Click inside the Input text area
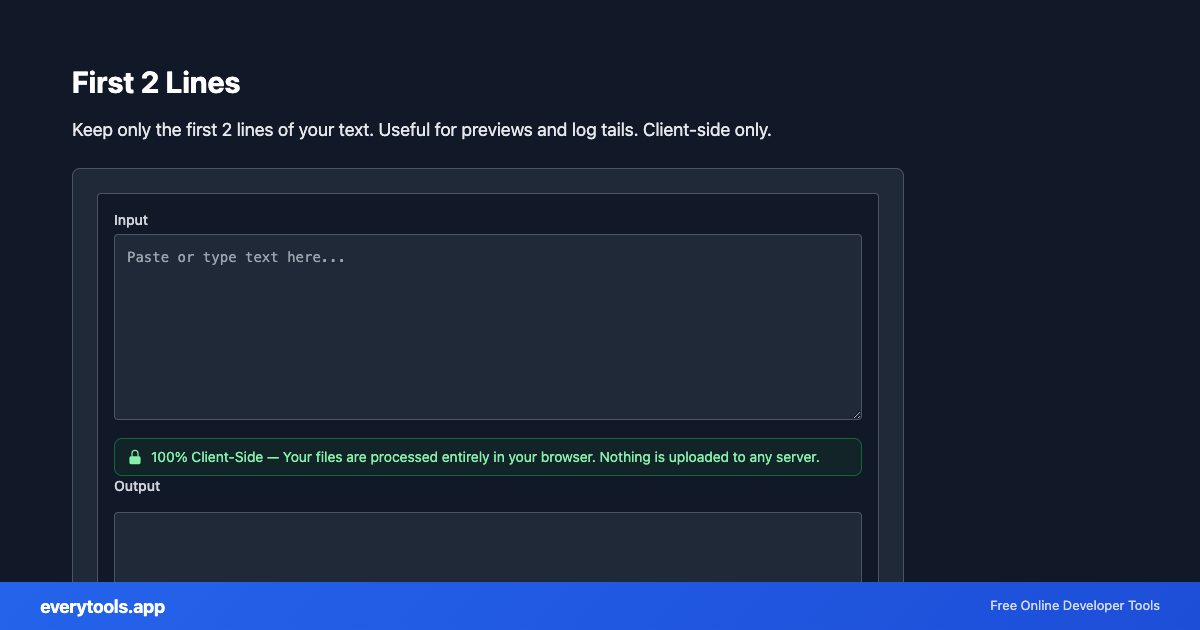The width and height of the screenshot is (1200, 630). [487, 327]
